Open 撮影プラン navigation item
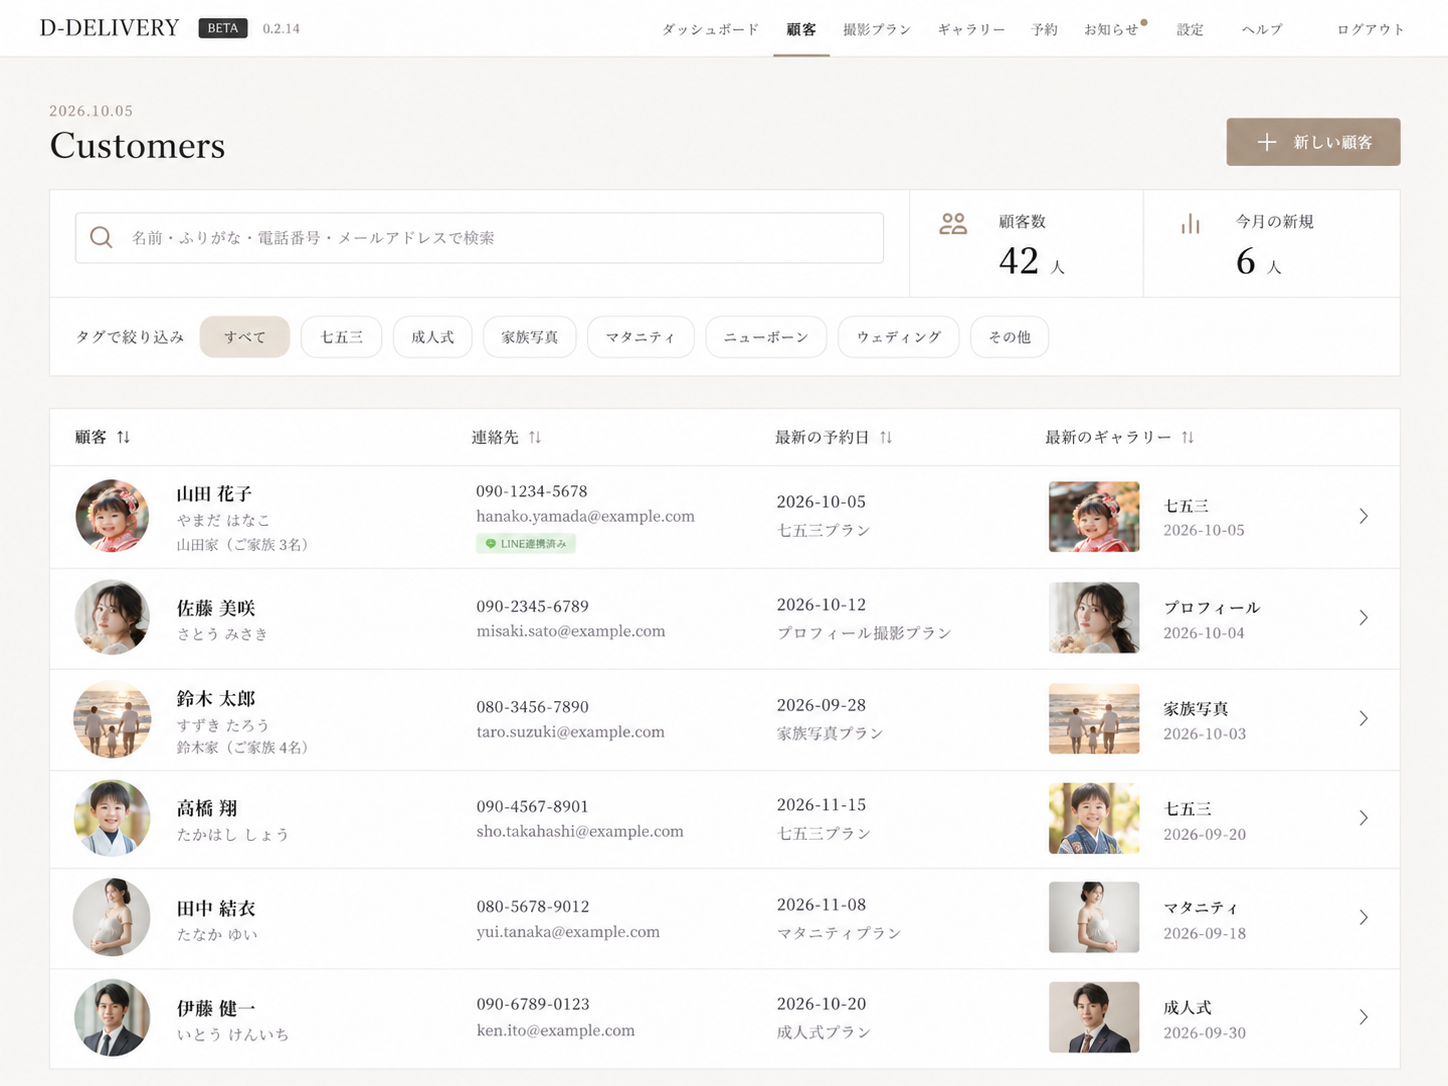 pos(877,29)
